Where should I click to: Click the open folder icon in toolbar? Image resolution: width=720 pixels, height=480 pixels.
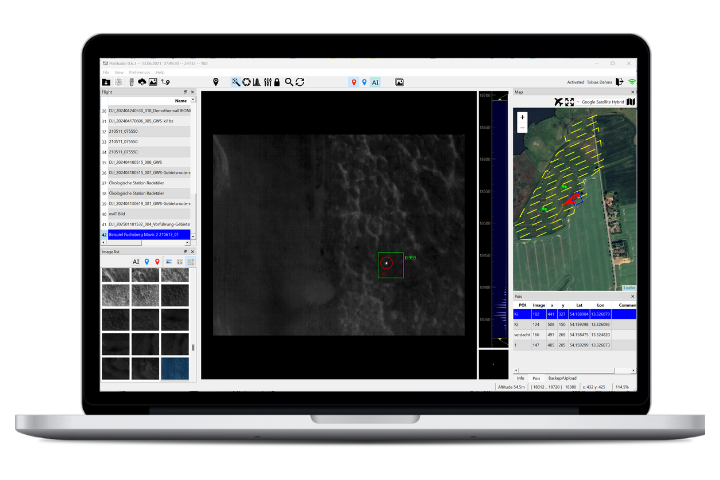coord(107,82)
